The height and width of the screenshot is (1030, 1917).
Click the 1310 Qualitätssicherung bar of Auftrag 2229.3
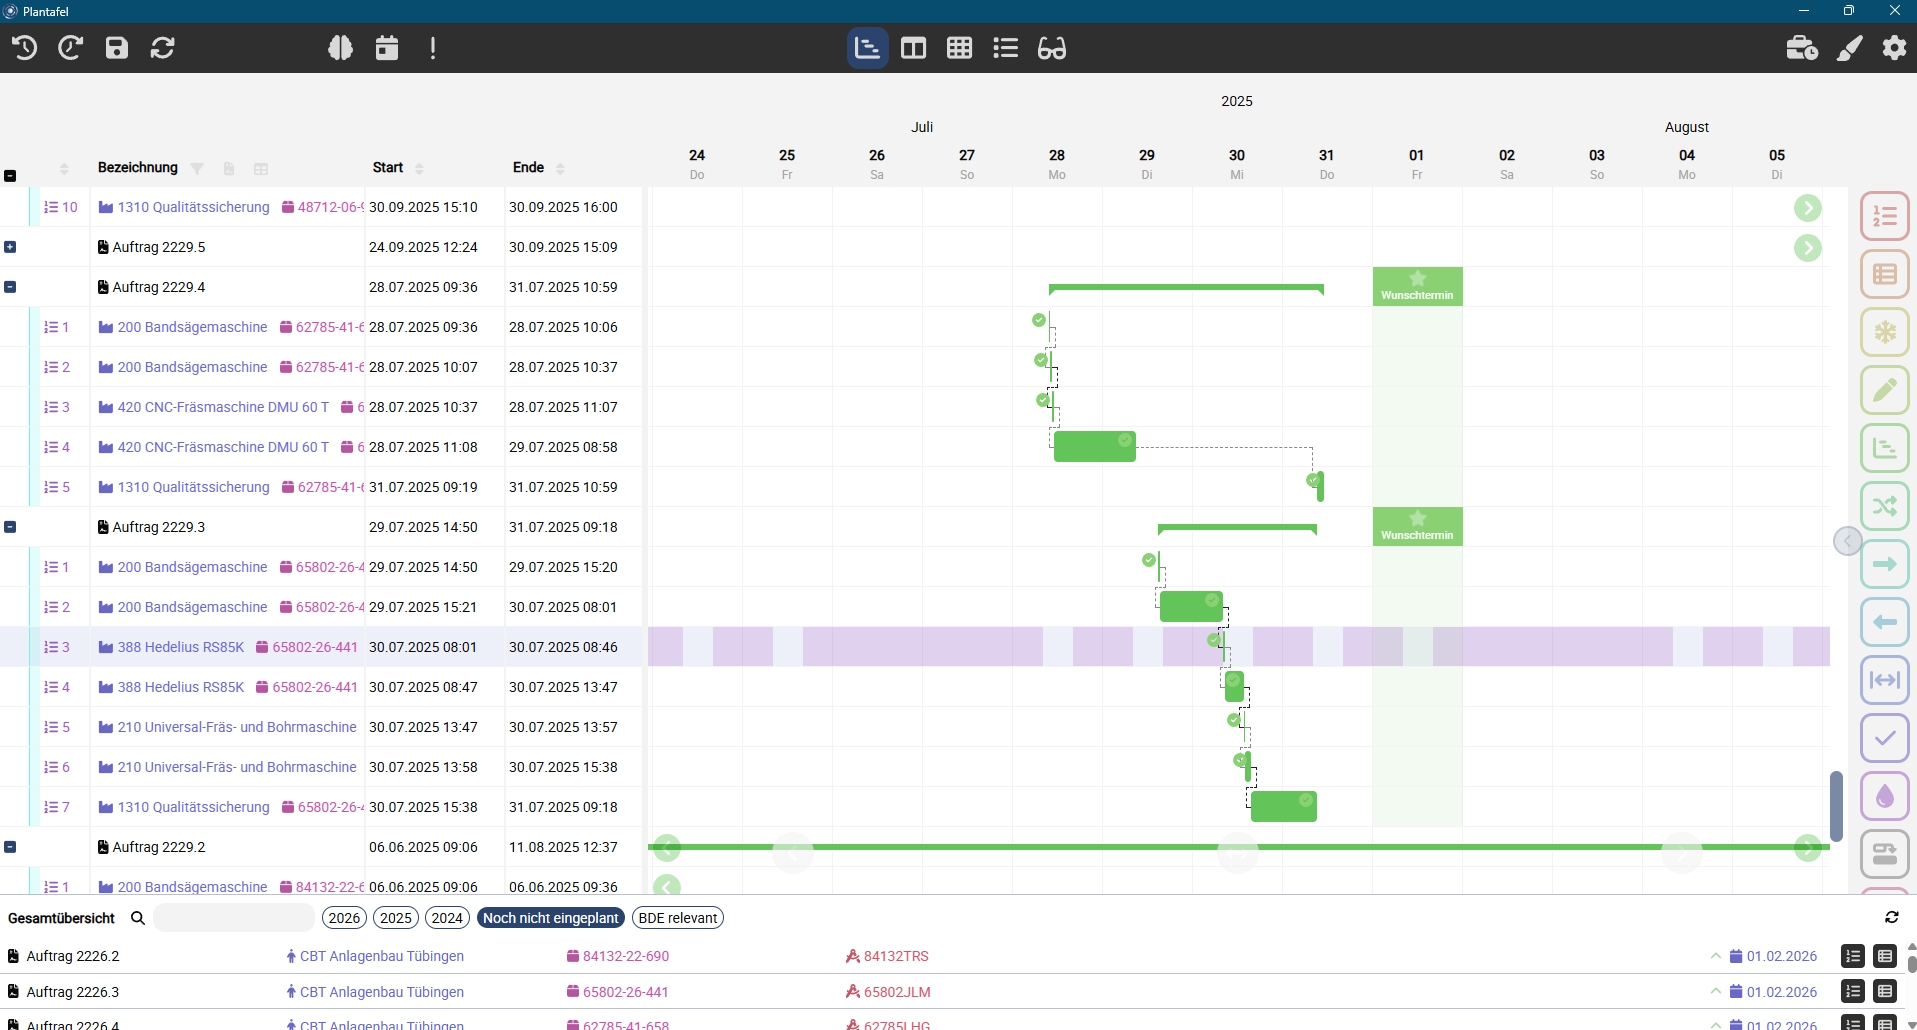pos(1284,806)
